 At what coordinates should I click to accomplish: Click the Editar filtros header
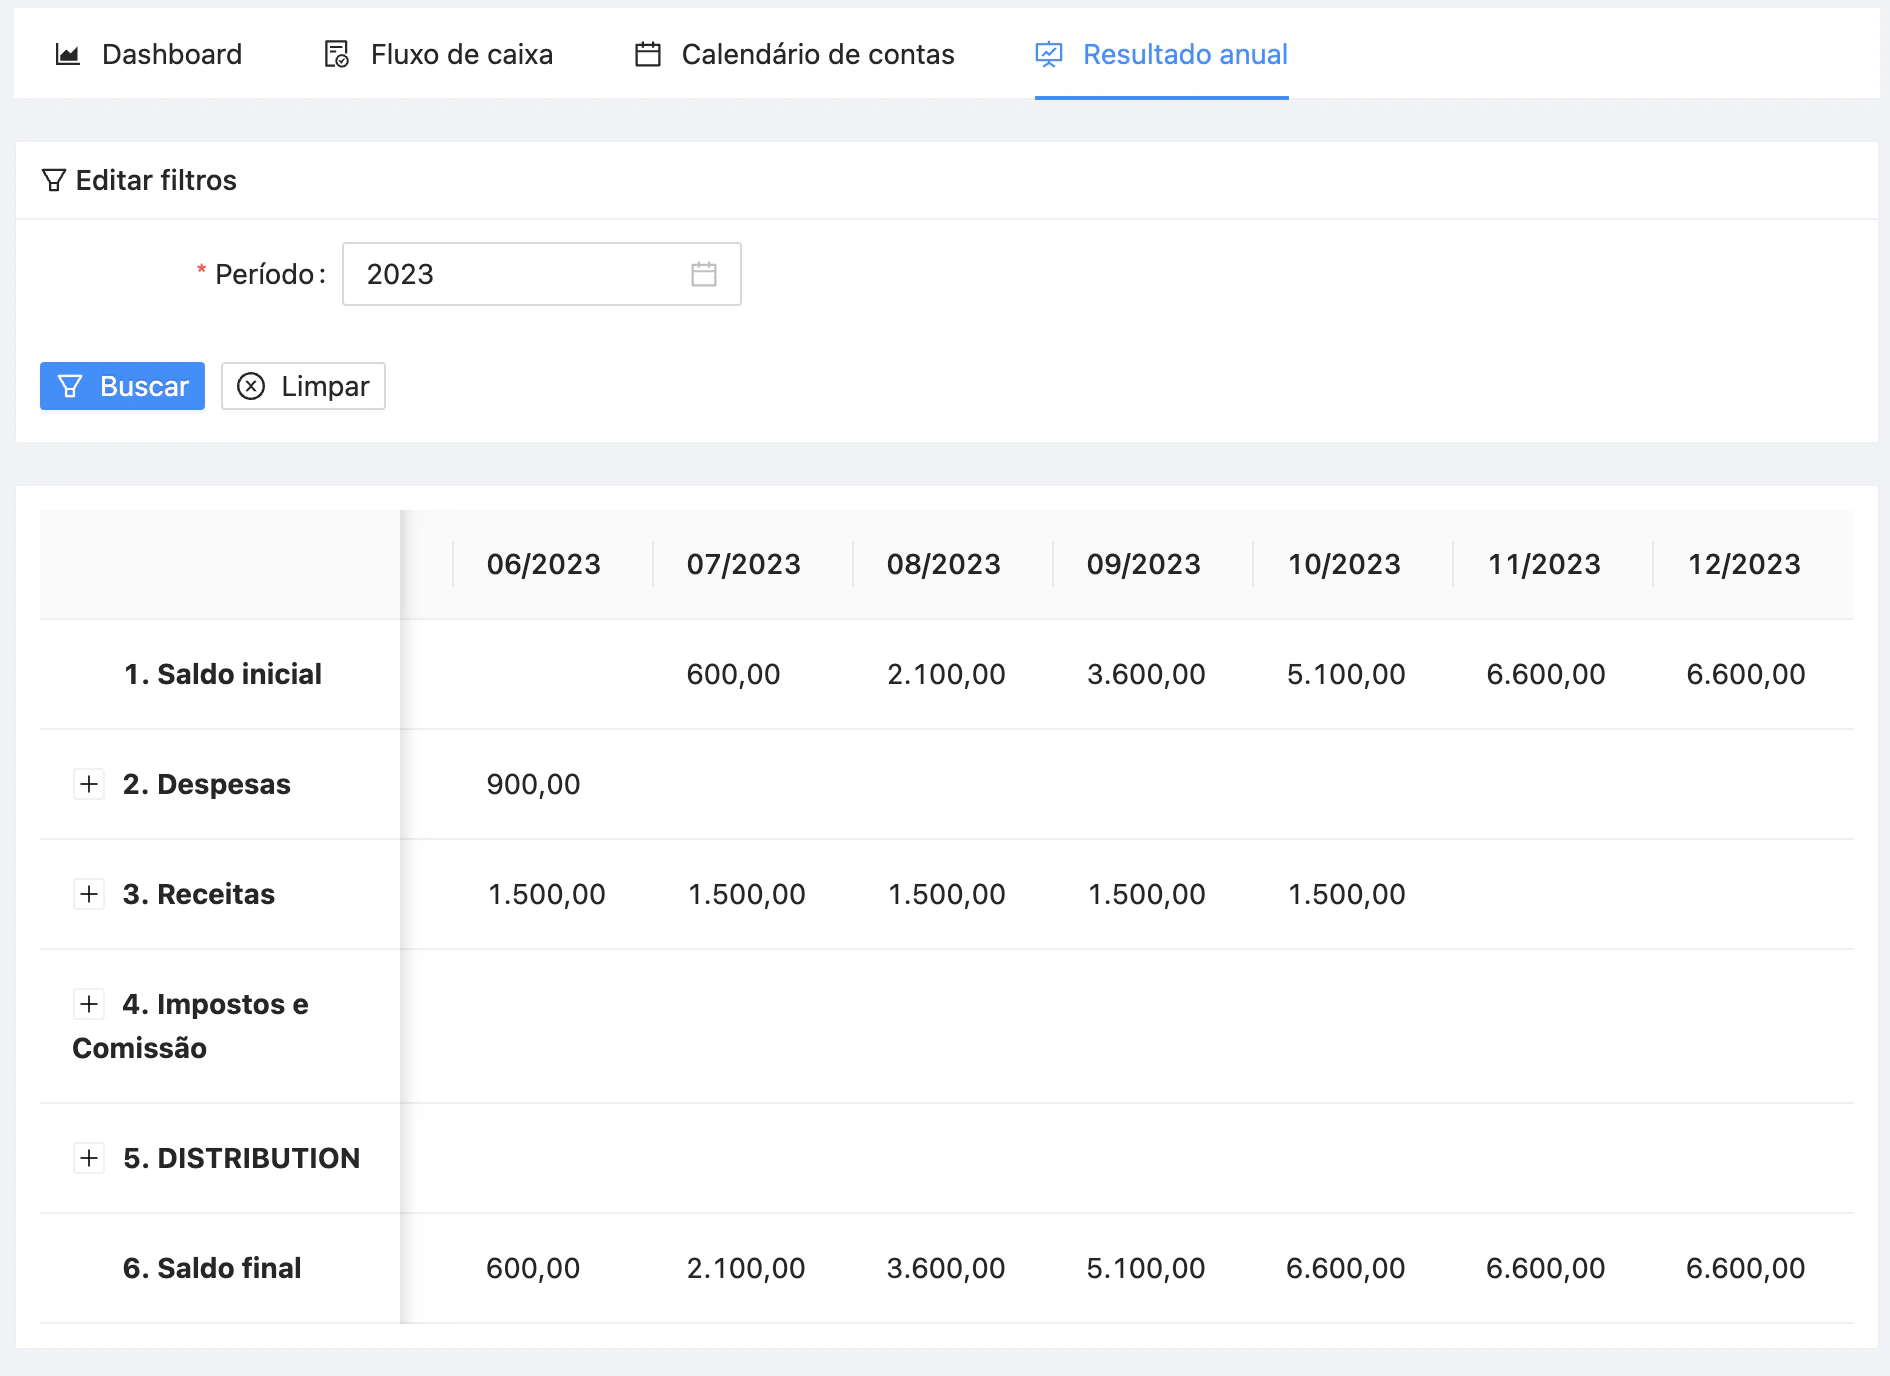(156, 180)
